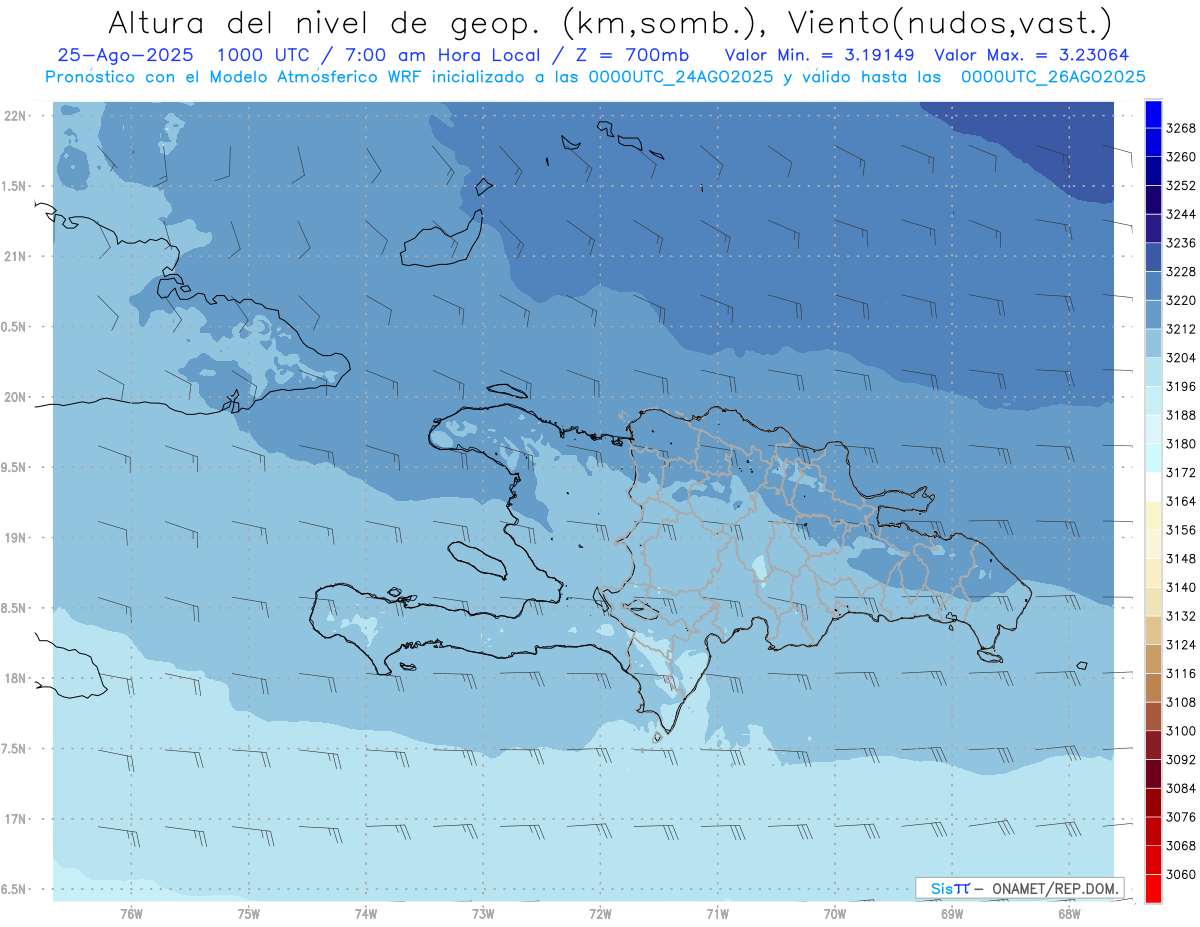Click the '74W' longitude label
This screenshot has width=1200, height=927.
(x=366, y=913)
